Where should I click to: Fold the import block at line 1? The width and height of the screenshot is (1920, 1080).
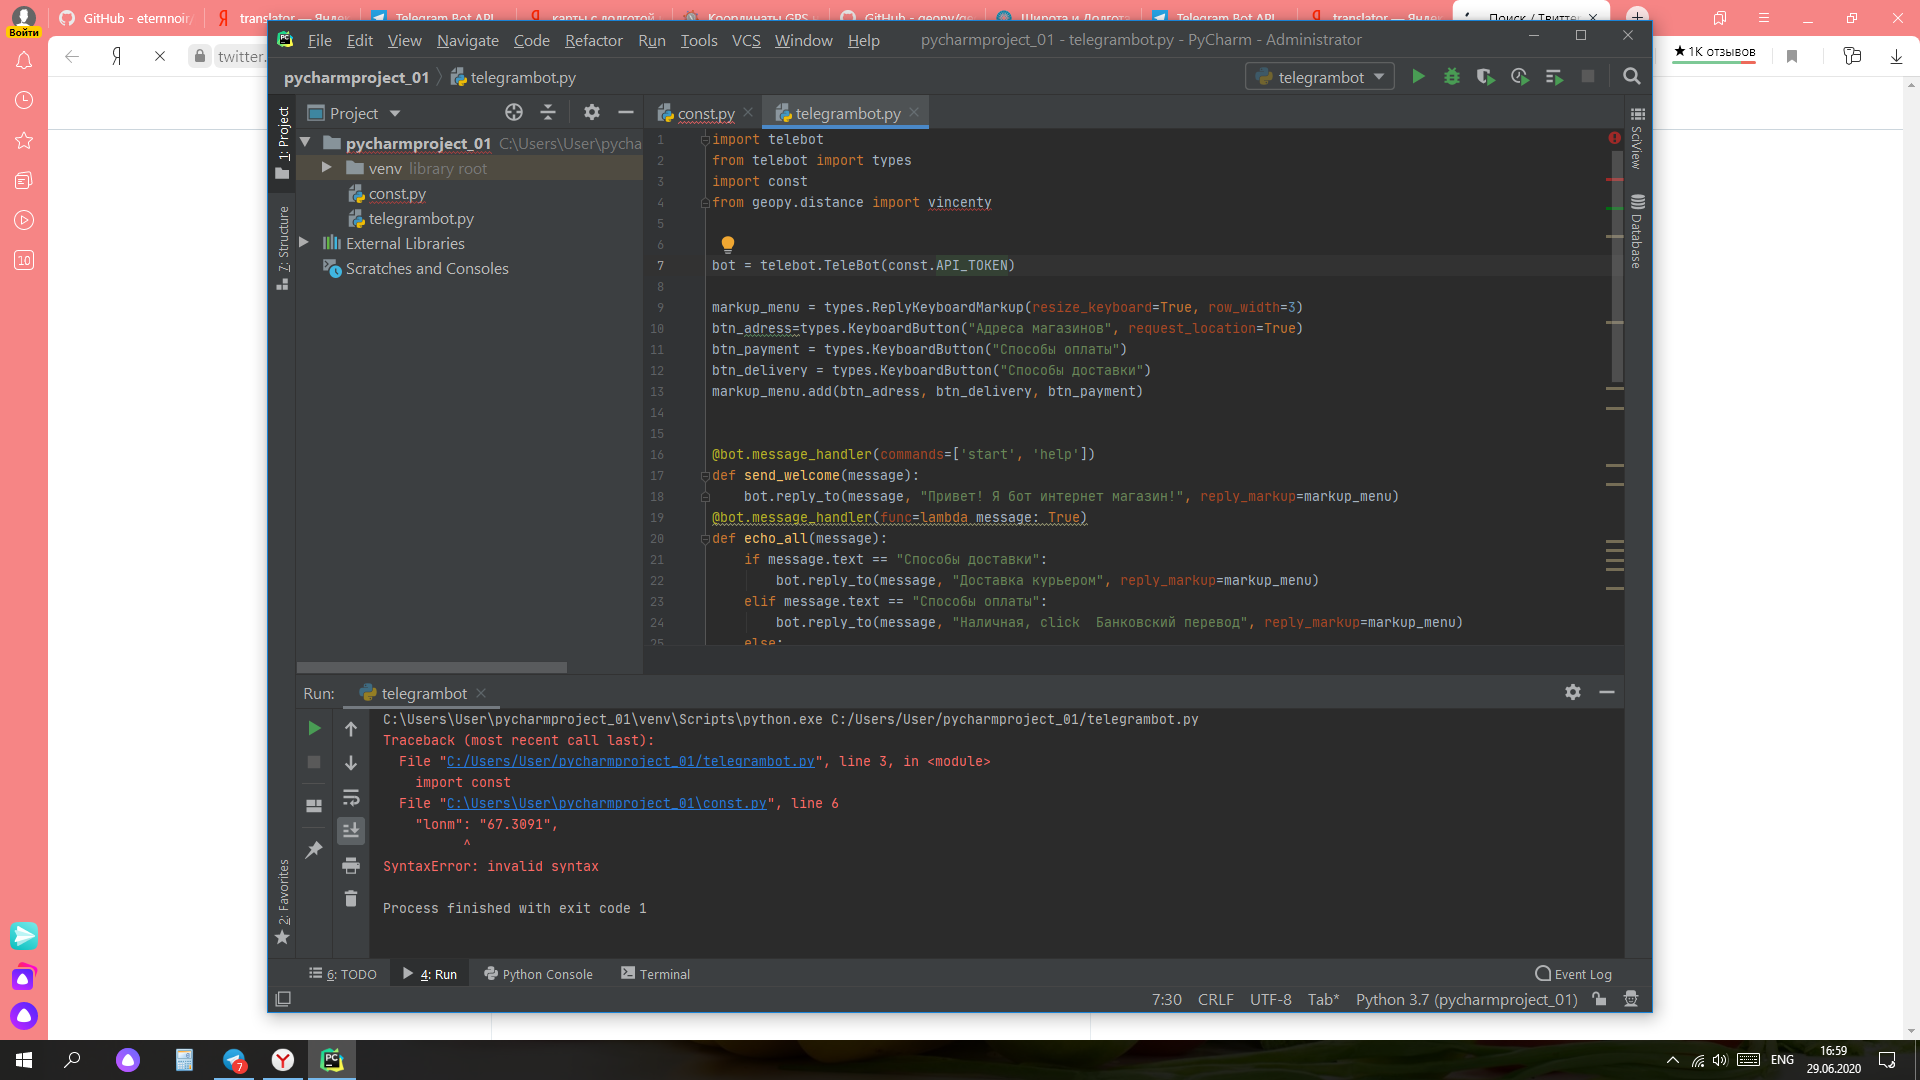click(x=705, y=140)
